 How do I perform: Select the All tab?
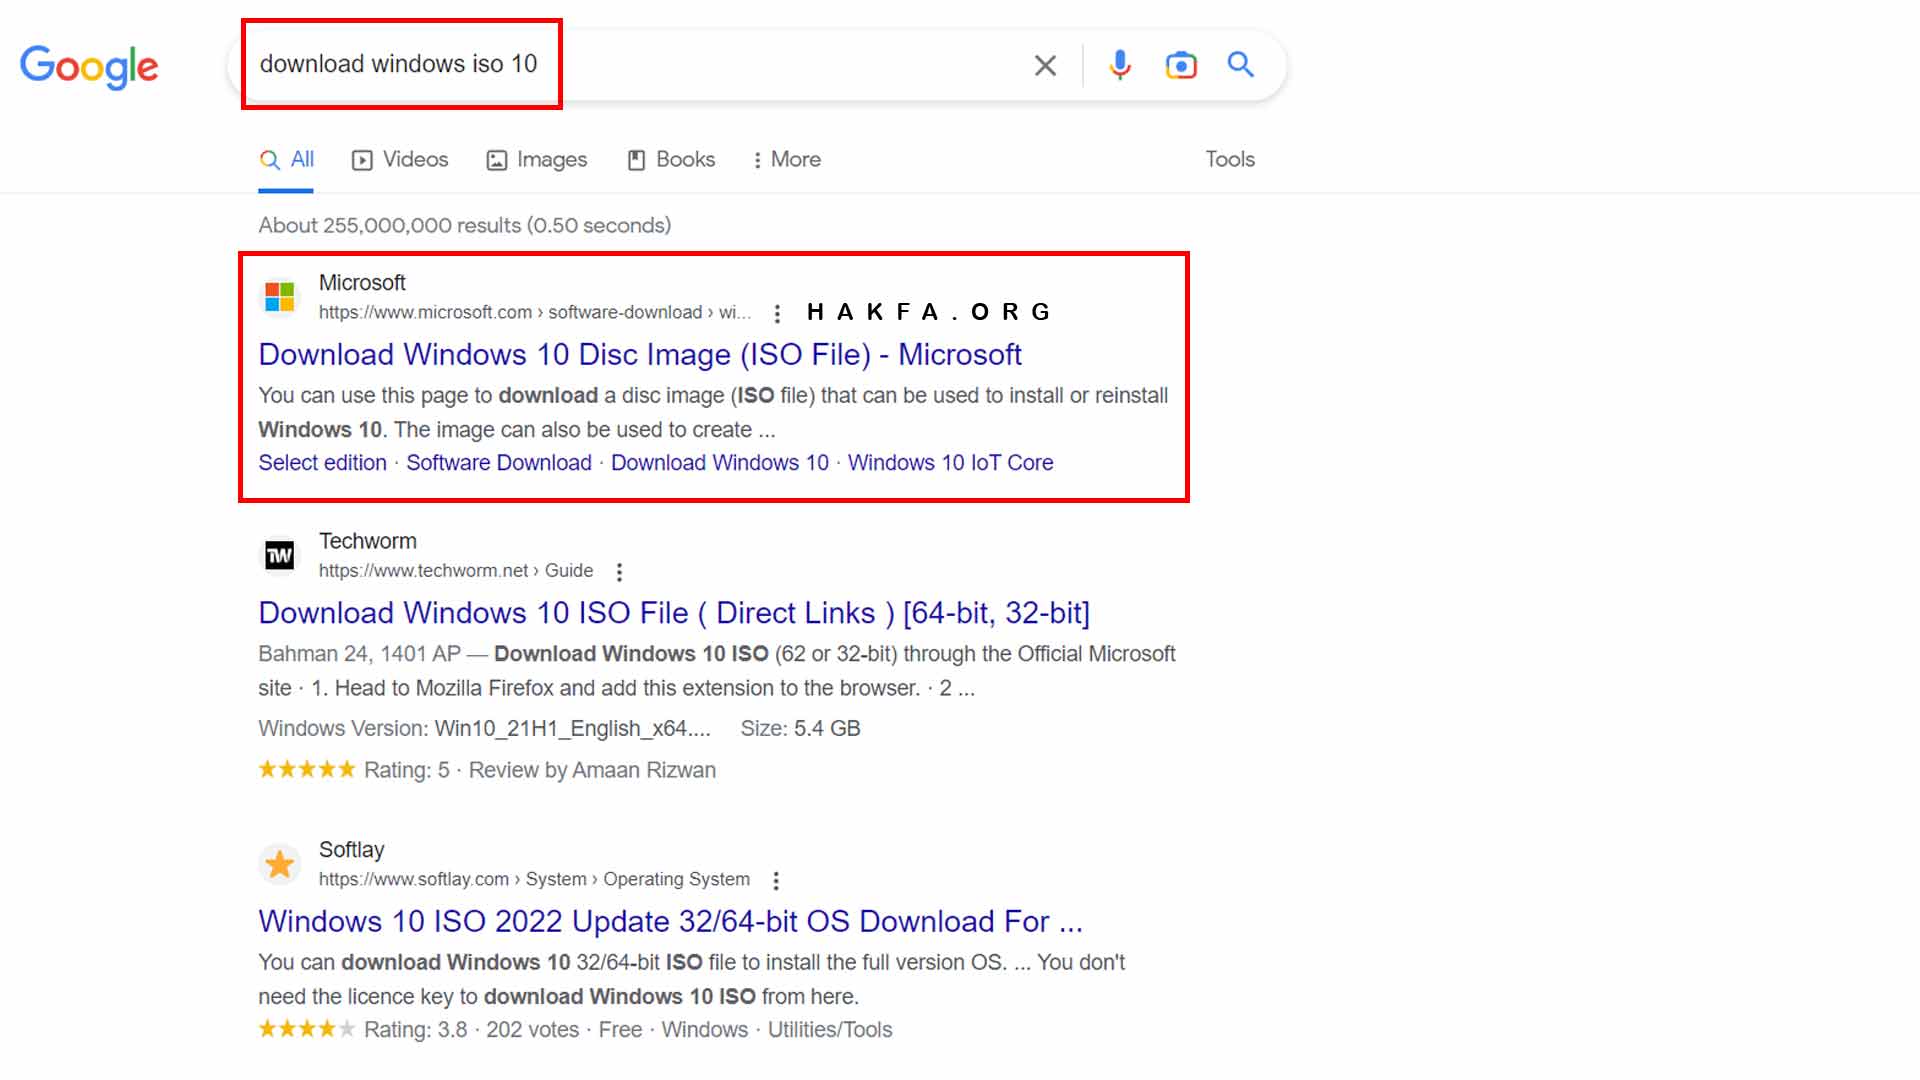pyautogui.click(x=286, y=160)
